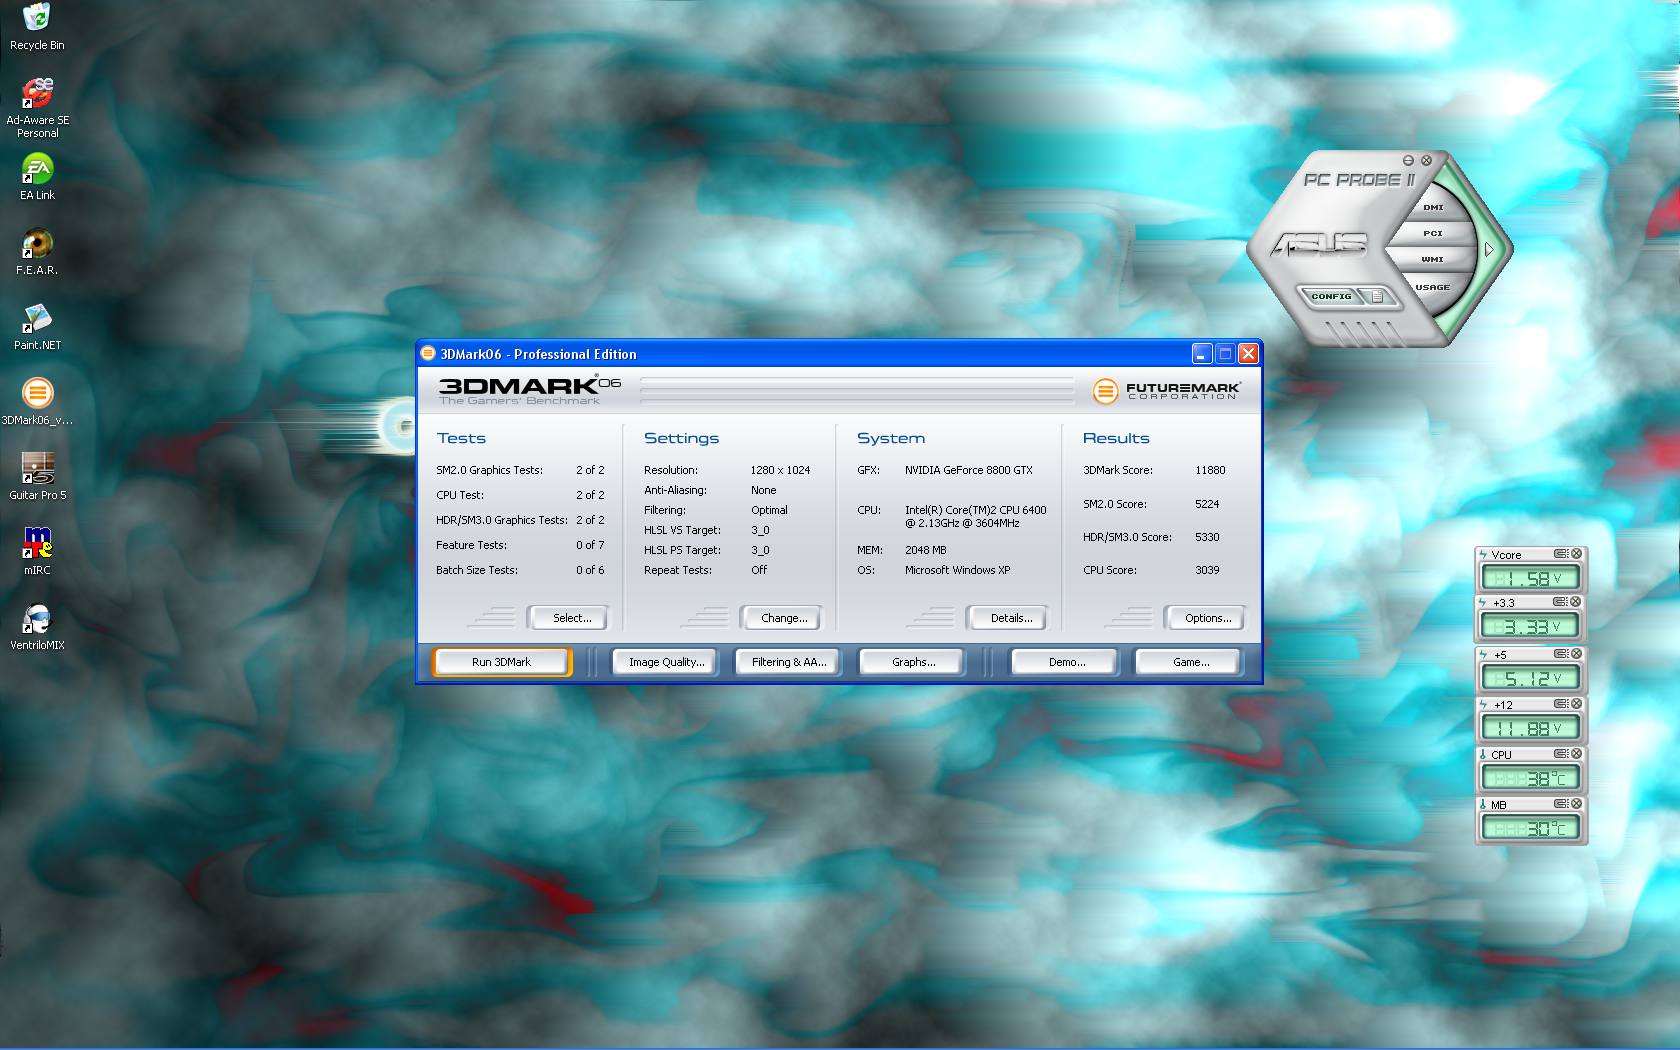Click the dock icon on the Vcore sensor

click(1560, 553)
